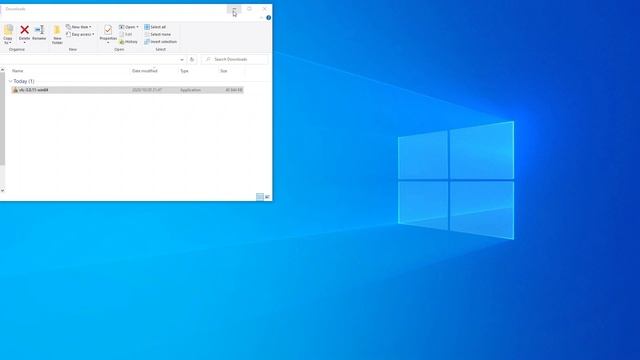Switch to Details view icon in status bar
The image size is (640, 360).
[x=260, y=197]
